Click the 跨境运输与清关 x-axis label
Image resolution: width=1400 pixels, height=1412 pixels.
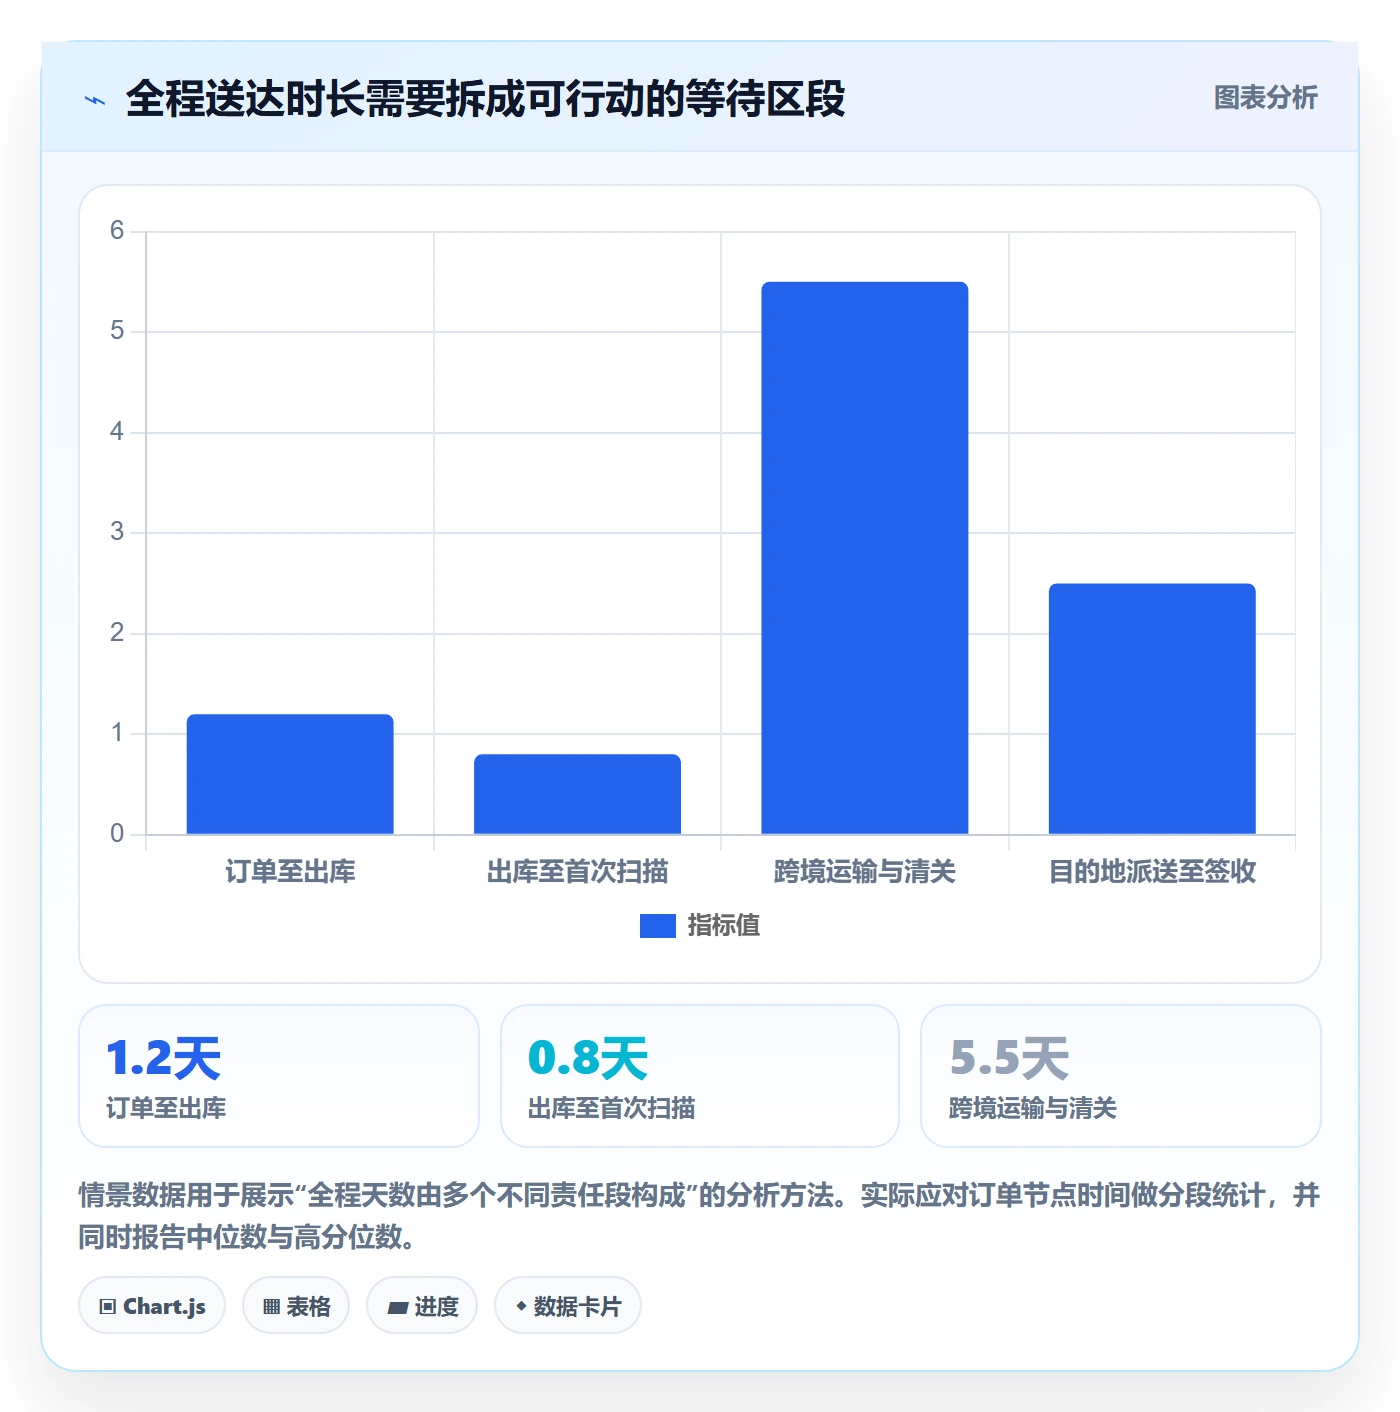(865, 872)
